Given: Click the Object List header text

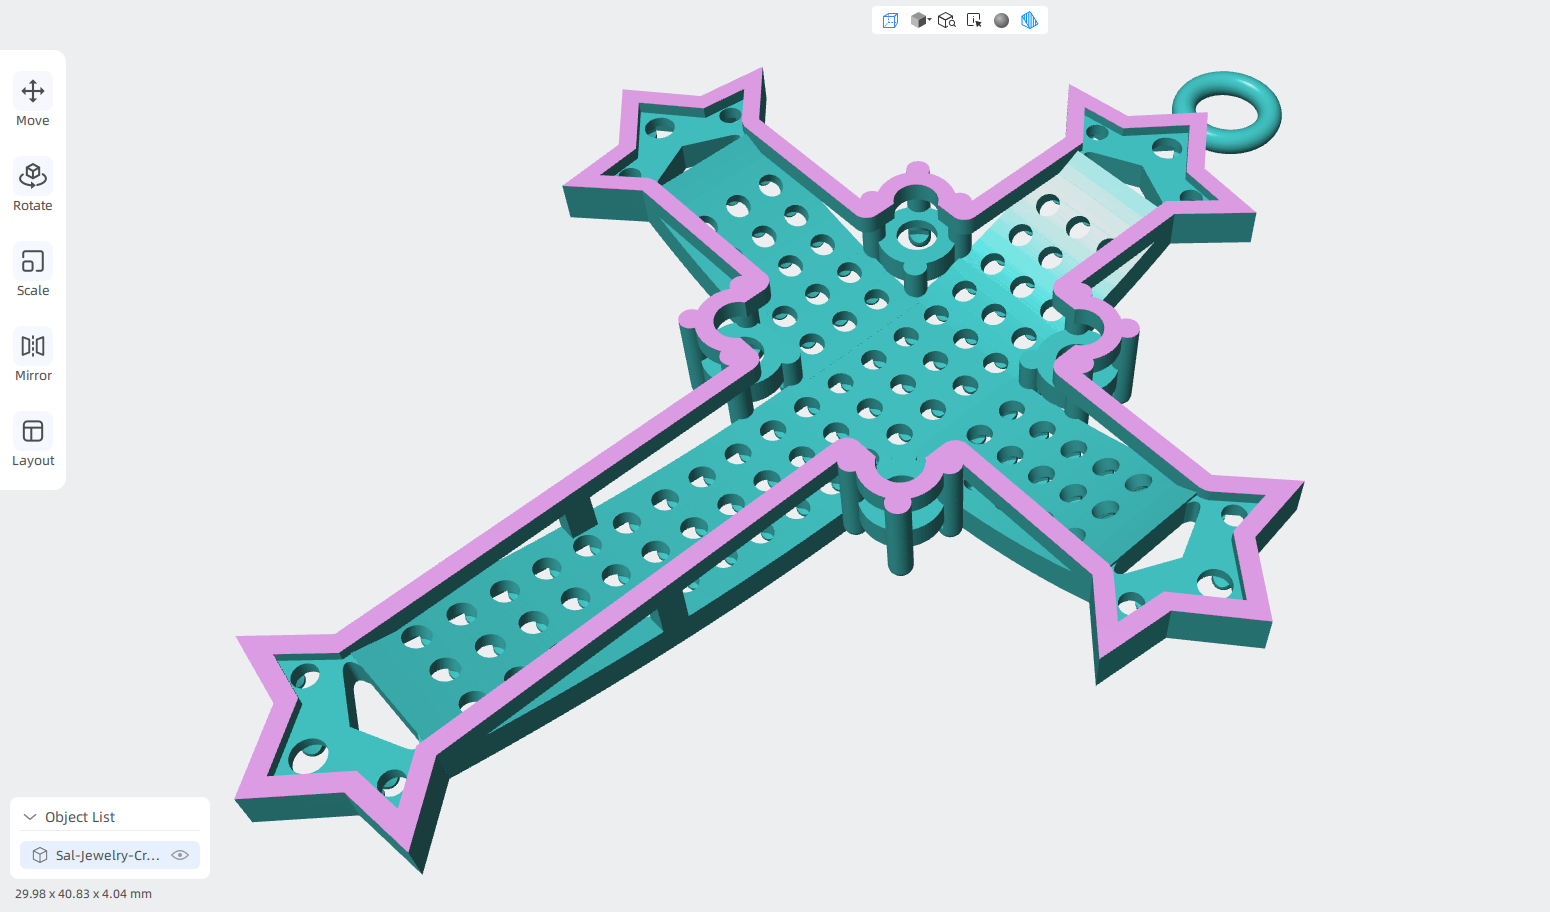Looking at the screenshot, I should [x=80, y=817].
